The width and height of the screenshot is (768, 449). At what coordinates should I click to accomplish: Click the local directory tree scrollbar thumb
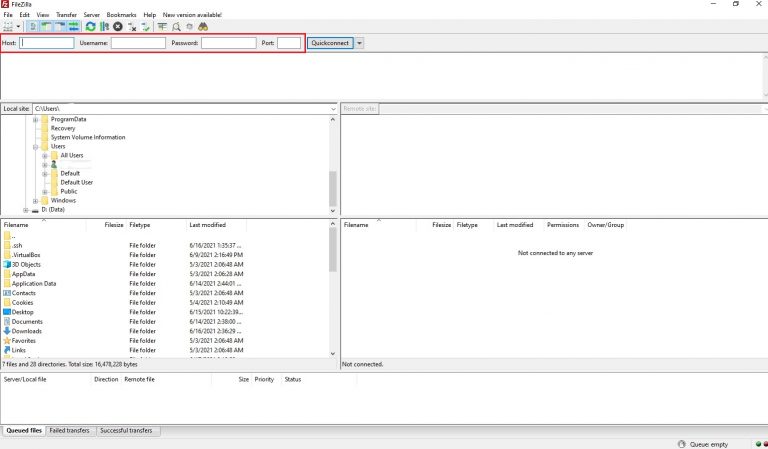pos(333,189)
